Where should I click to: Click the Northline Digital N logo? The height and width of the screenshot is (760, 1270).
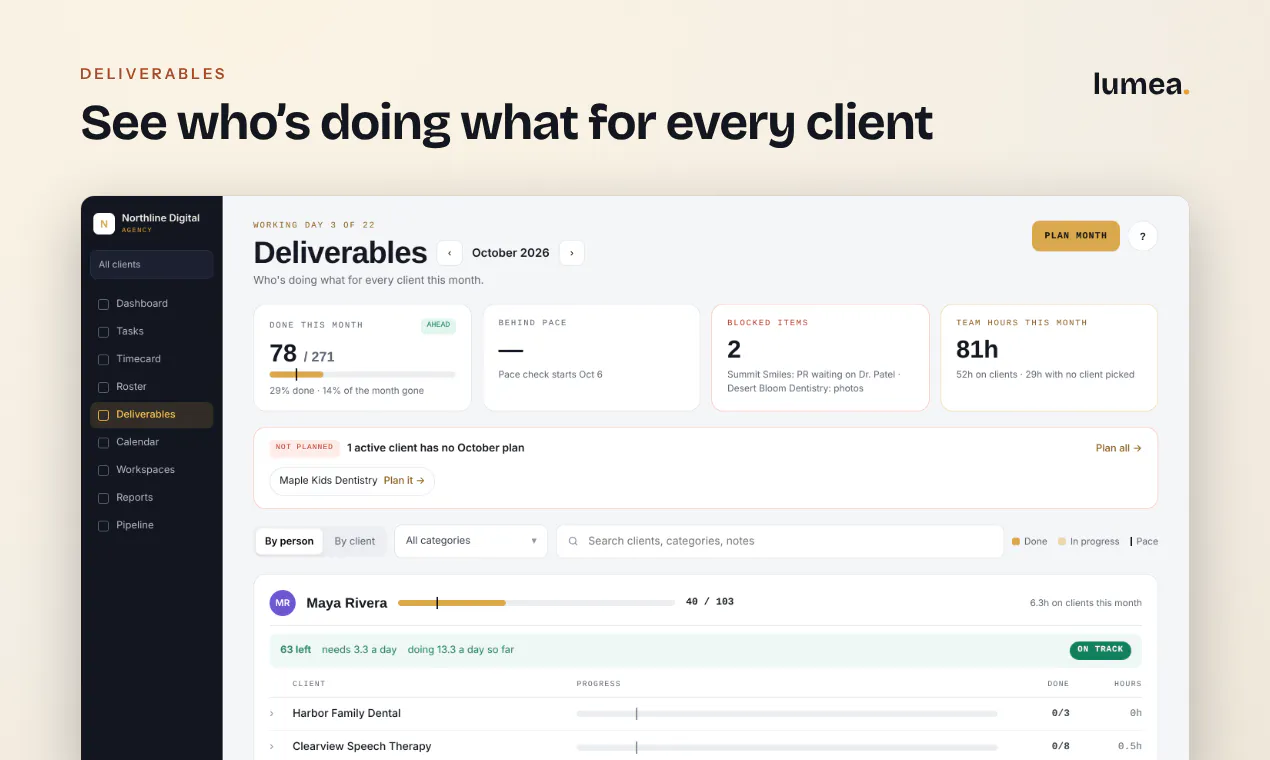pos(104,224)
